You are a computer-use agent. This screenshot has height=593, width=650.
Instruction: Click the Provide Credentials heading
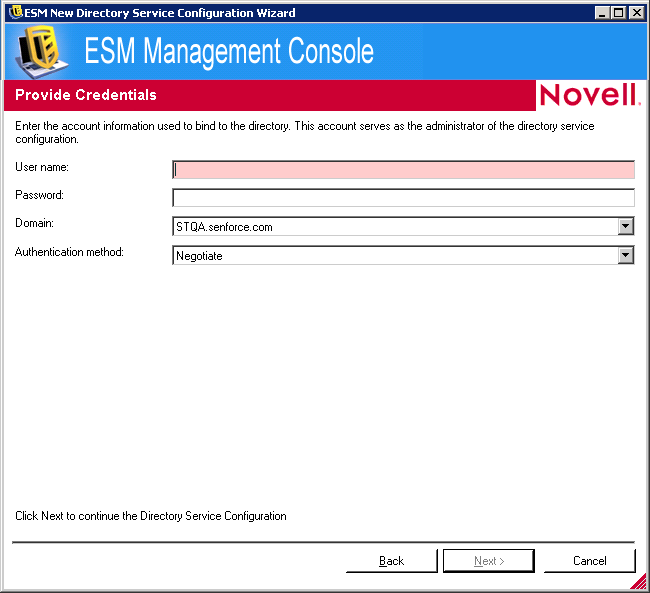86,95
